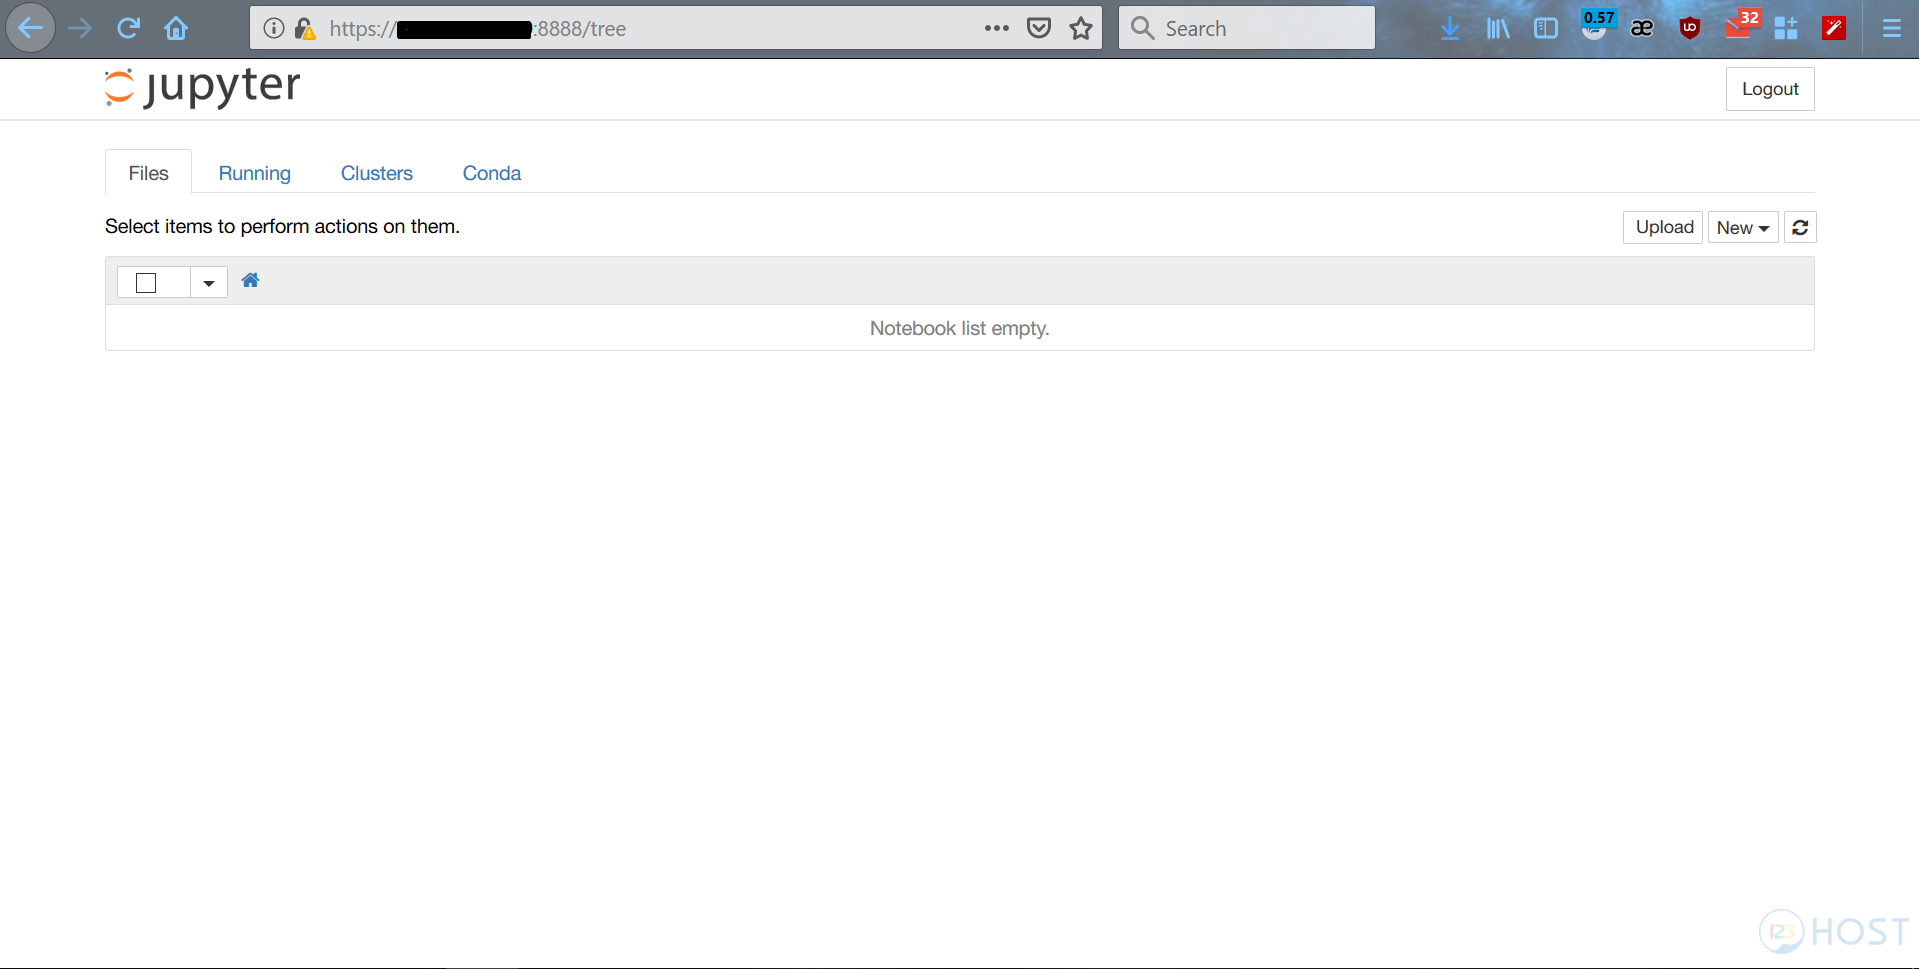Toggle the browser sidebar view
The height and width of the screenshot is (969, 1919).
(x=1545, y=28)
